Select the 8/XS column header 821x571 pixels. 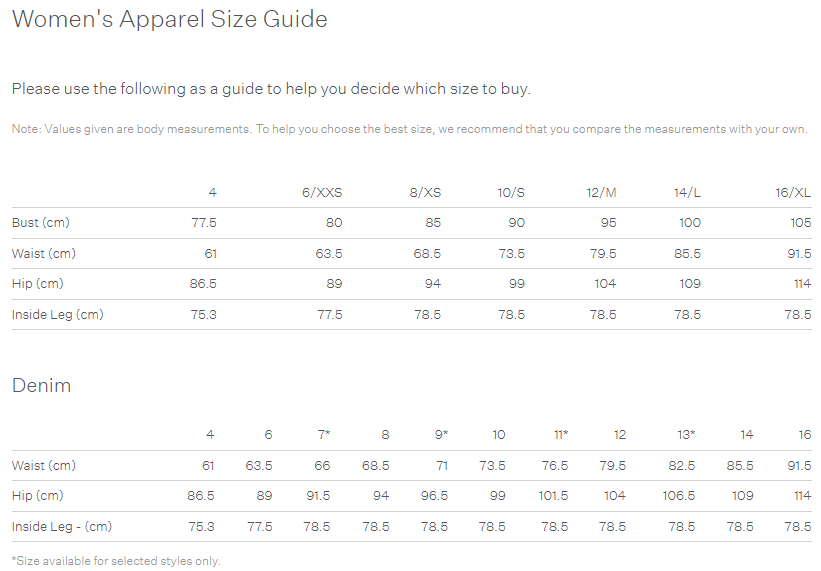(425, 193)
